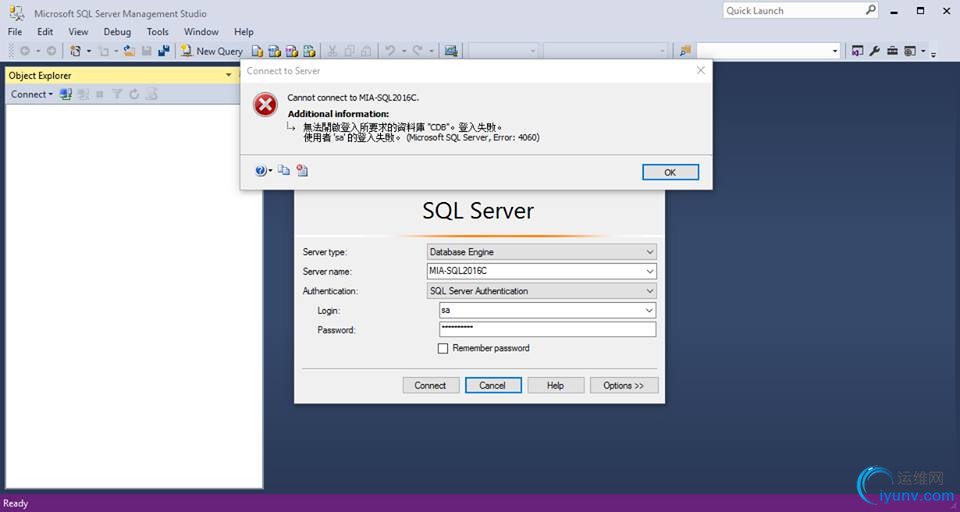The height and width of the screenshot is (512, 960).
Task: Open the File menu
Action: tap(15, 31)
